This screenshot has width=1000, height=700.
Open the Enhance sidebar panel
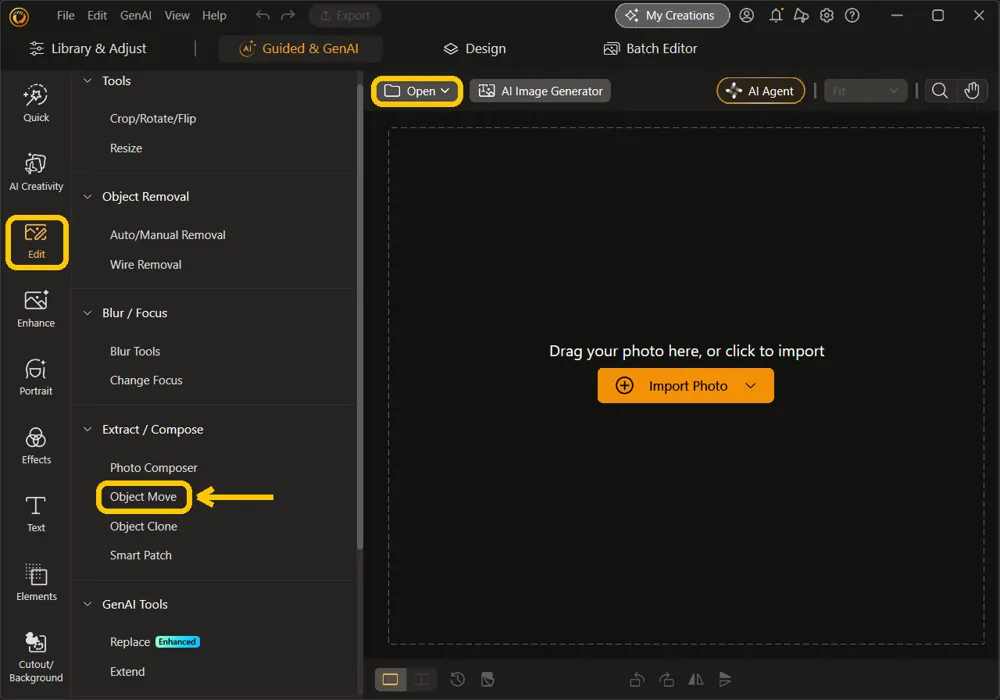tap(36, 309)
